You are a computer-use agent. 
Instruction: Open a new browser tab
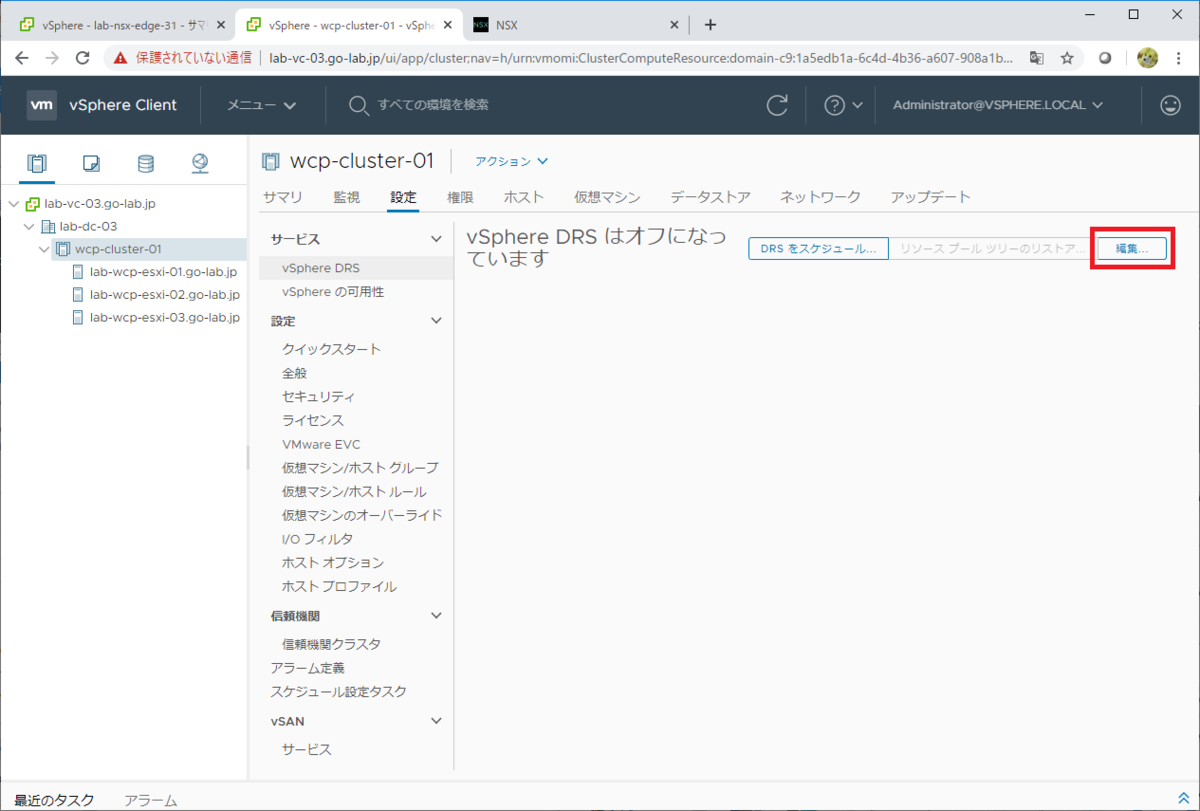coord(710,24)
